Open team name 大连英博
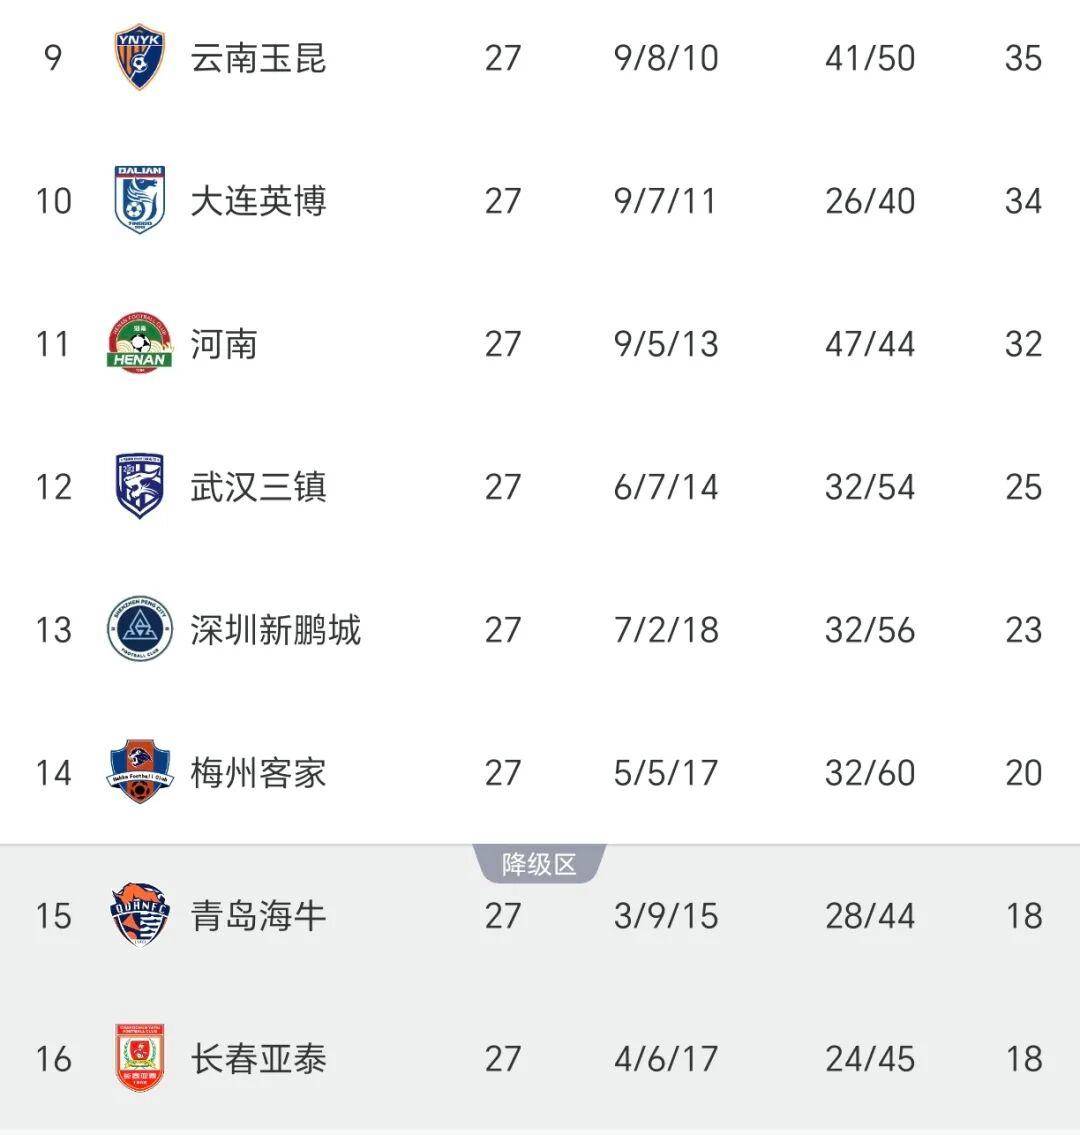Image resolution: width=1080 pixels, height=1135 pixels. [259, 201]
